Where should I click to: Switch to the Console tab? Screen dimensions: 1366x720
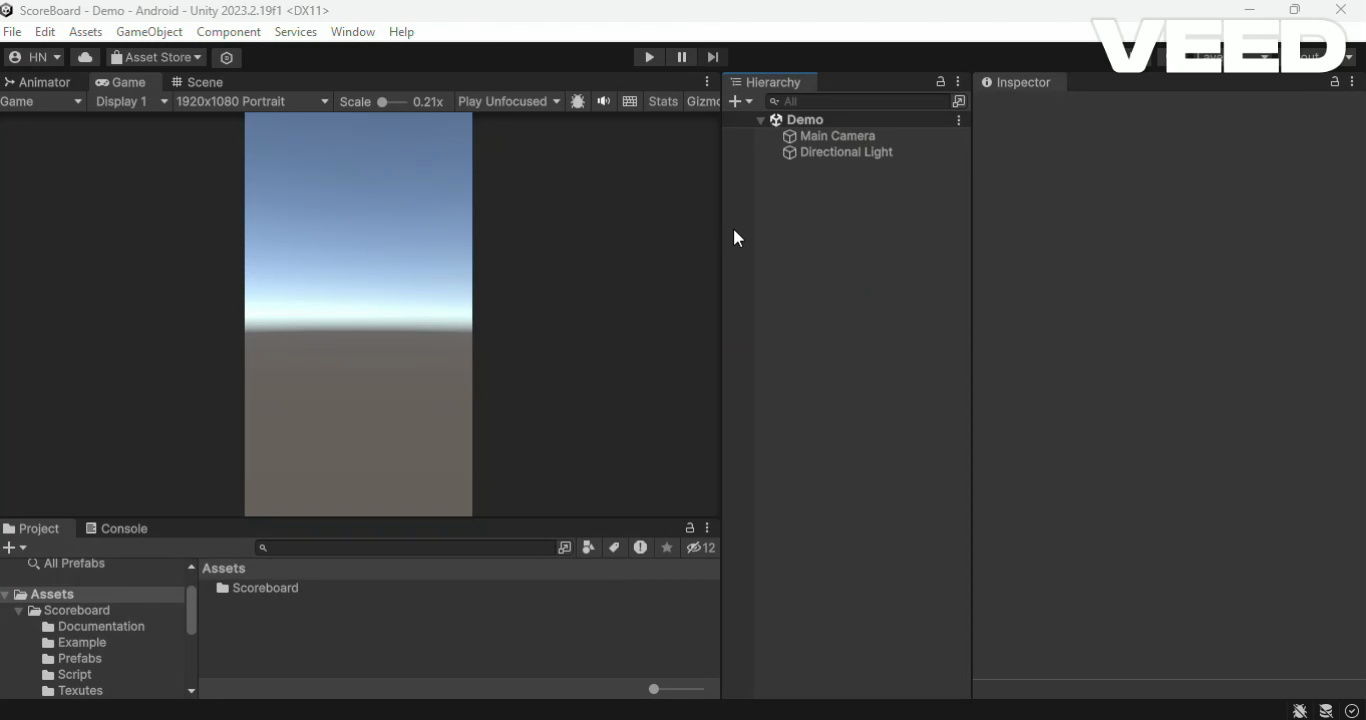[x=116, y=528]
